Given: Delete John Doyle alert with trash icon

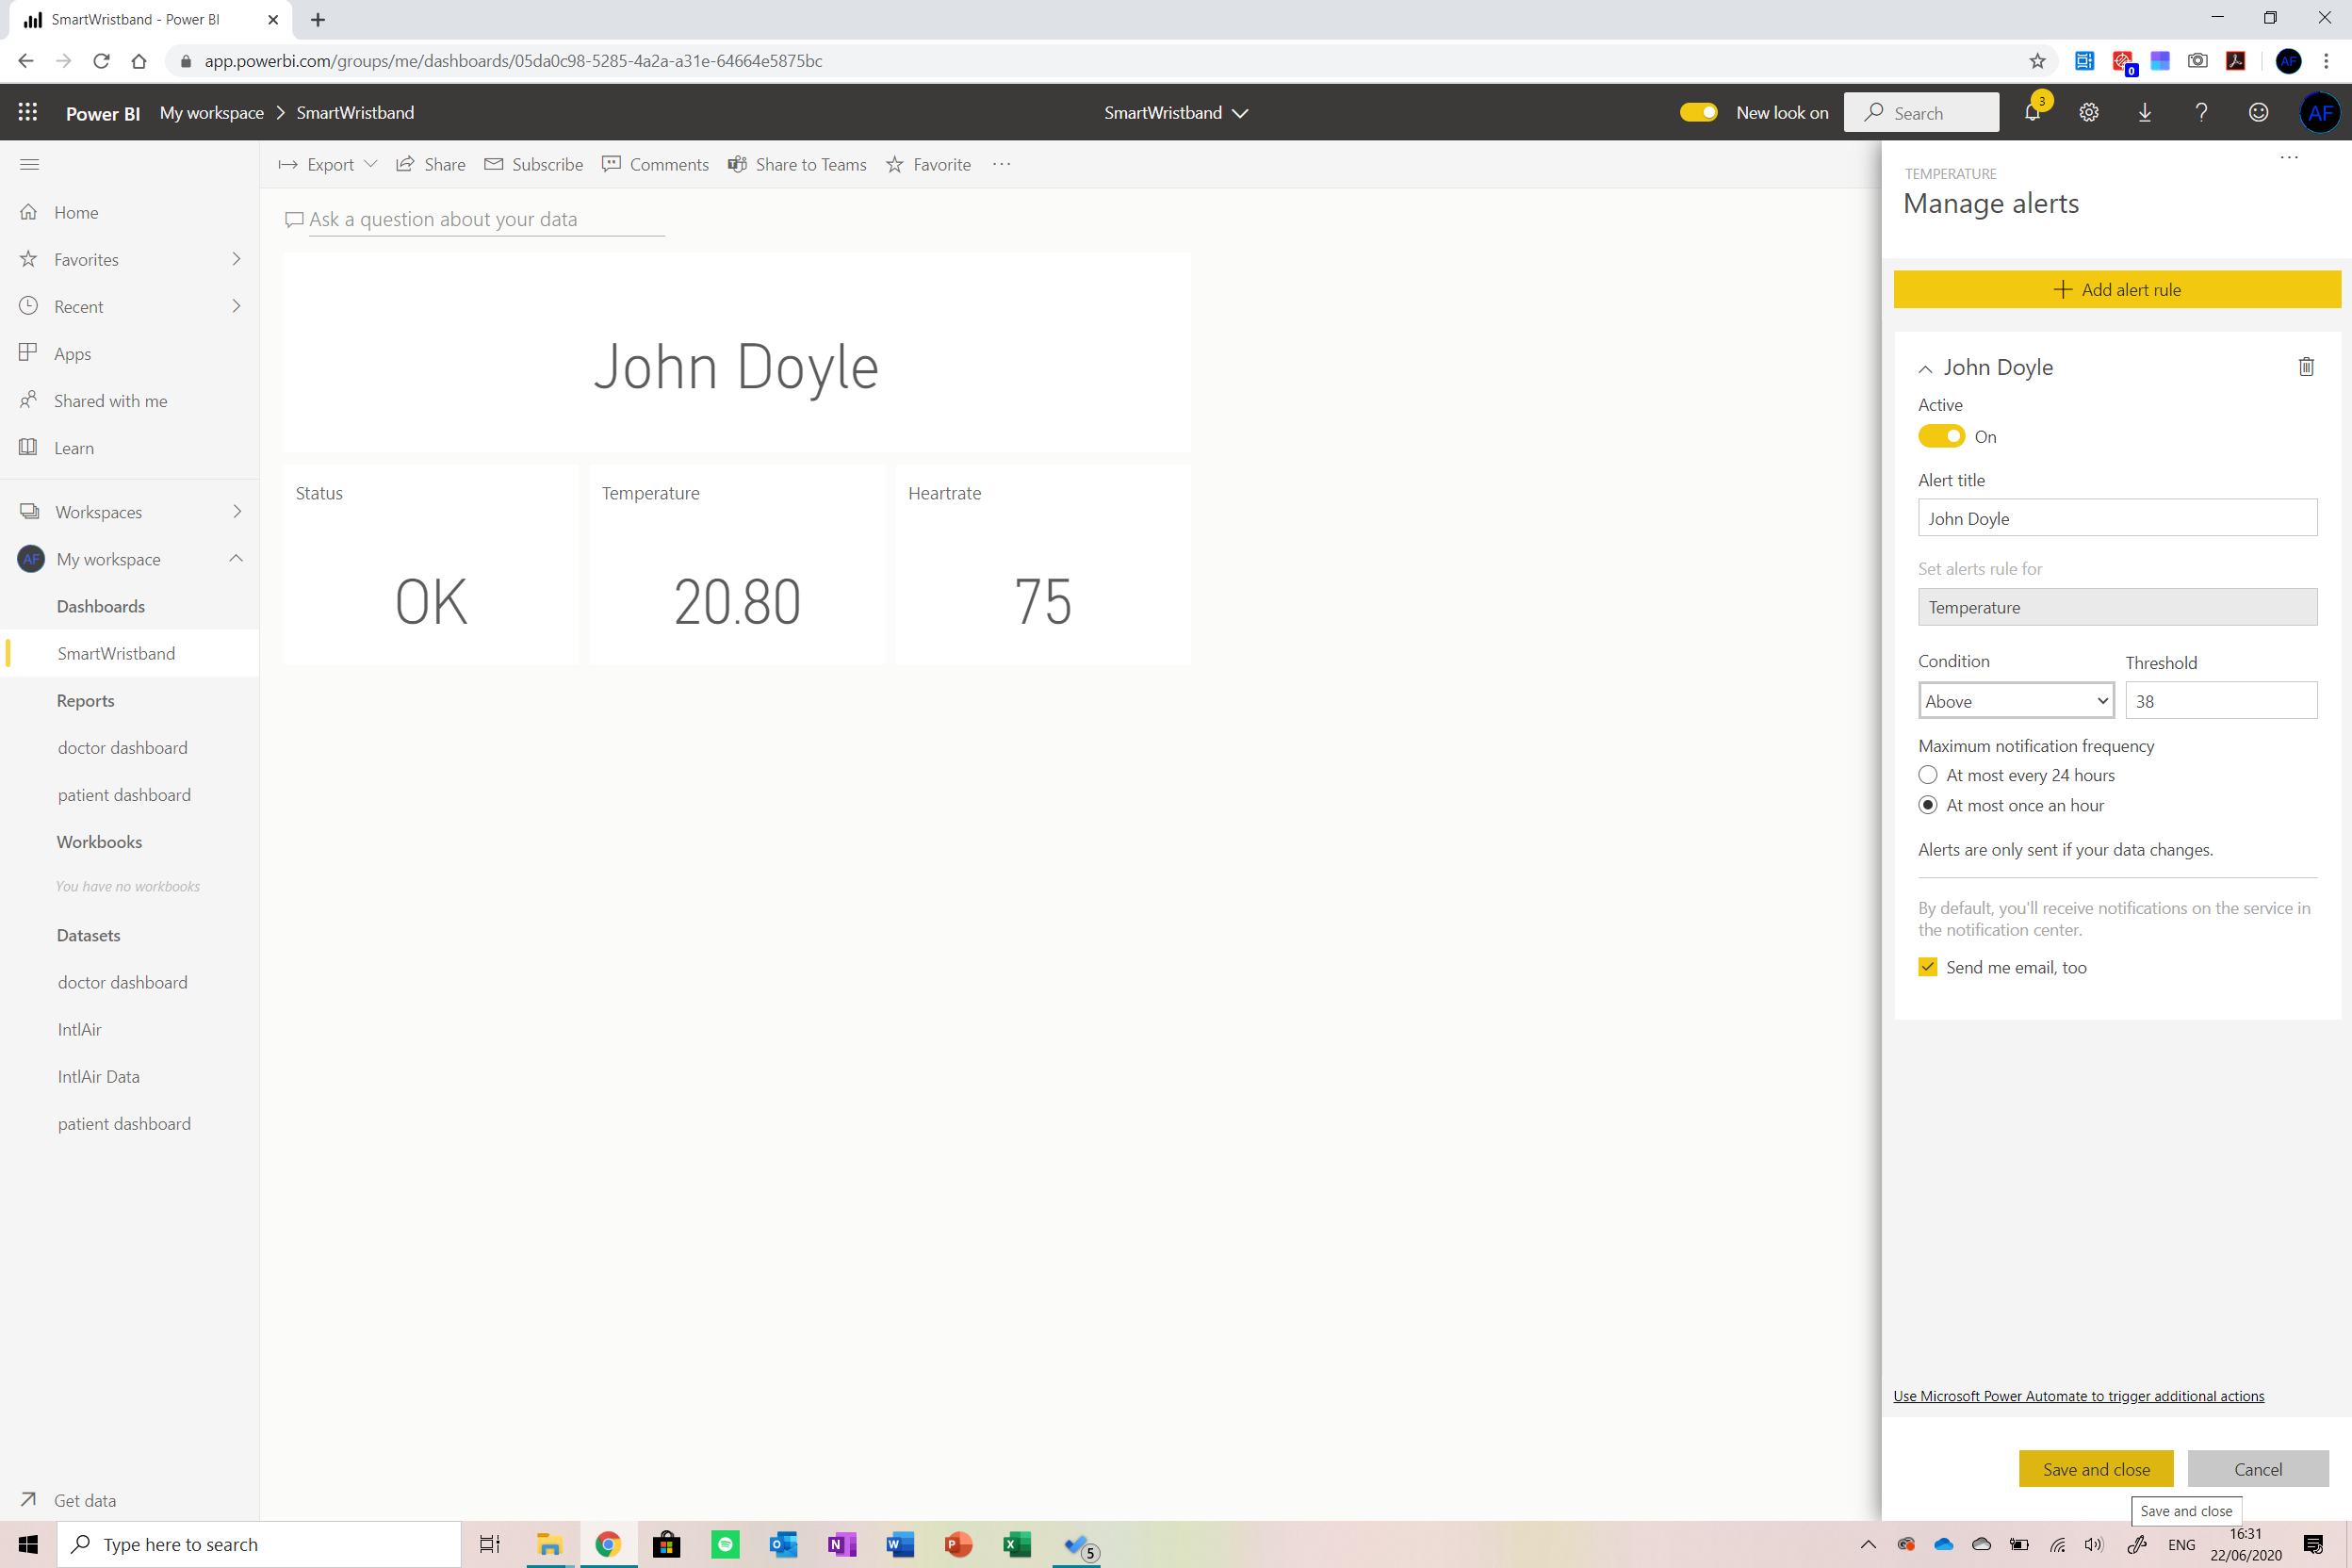Looking at the screenshot, I should (x=2305, y=367).
